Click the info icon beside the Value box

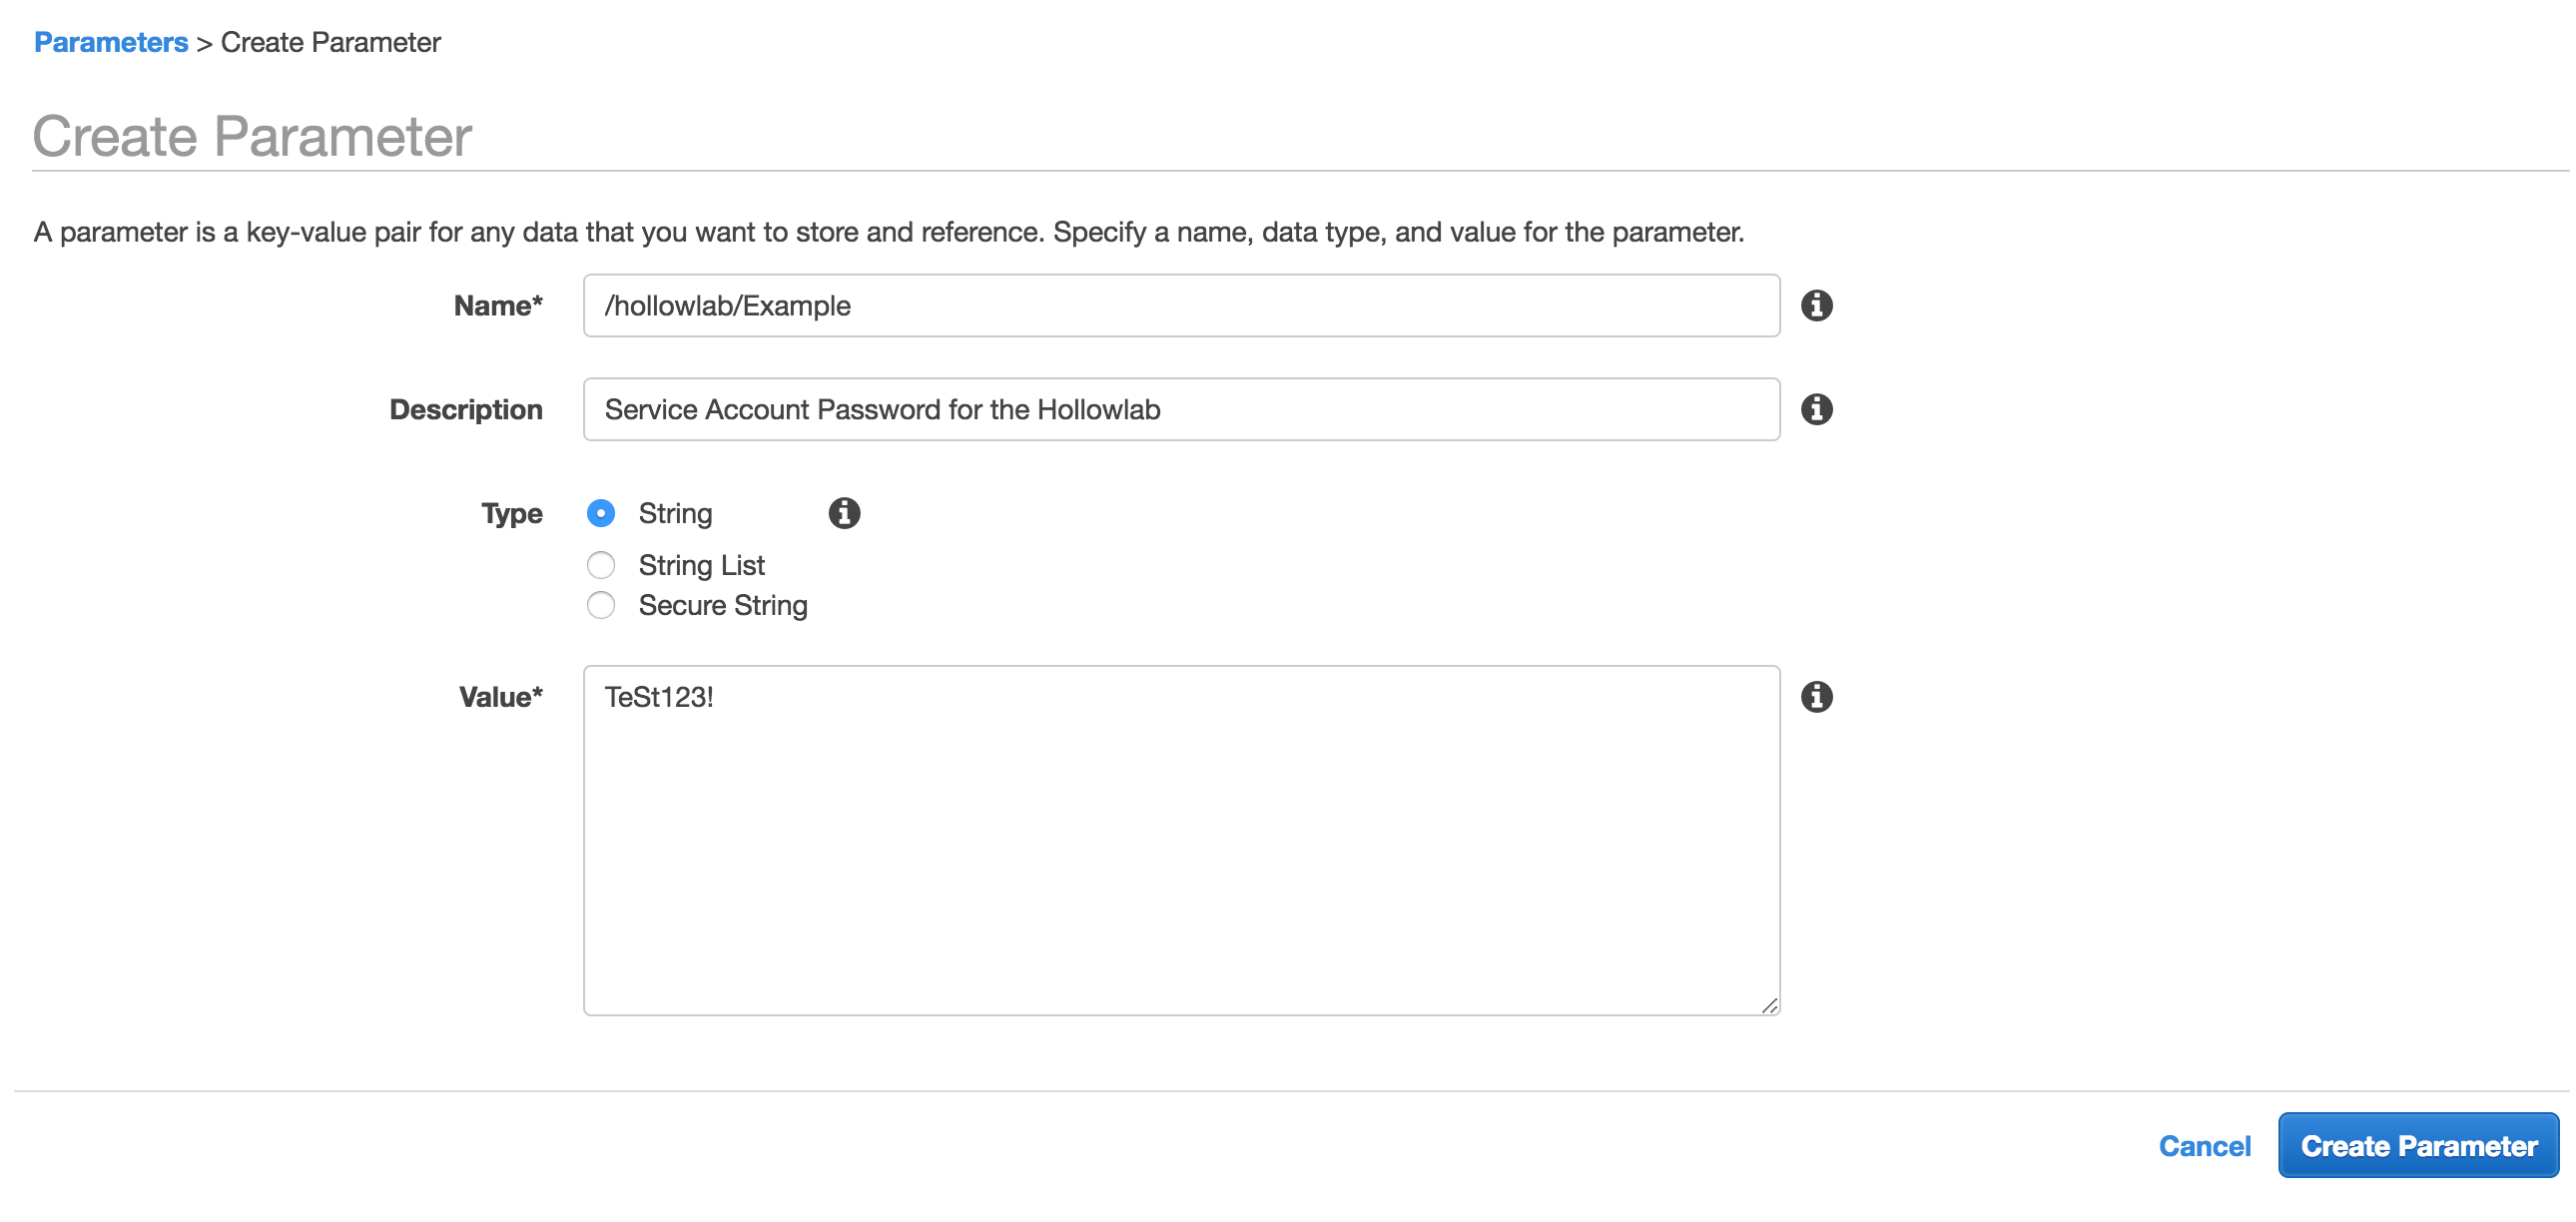click(1816, 697)
